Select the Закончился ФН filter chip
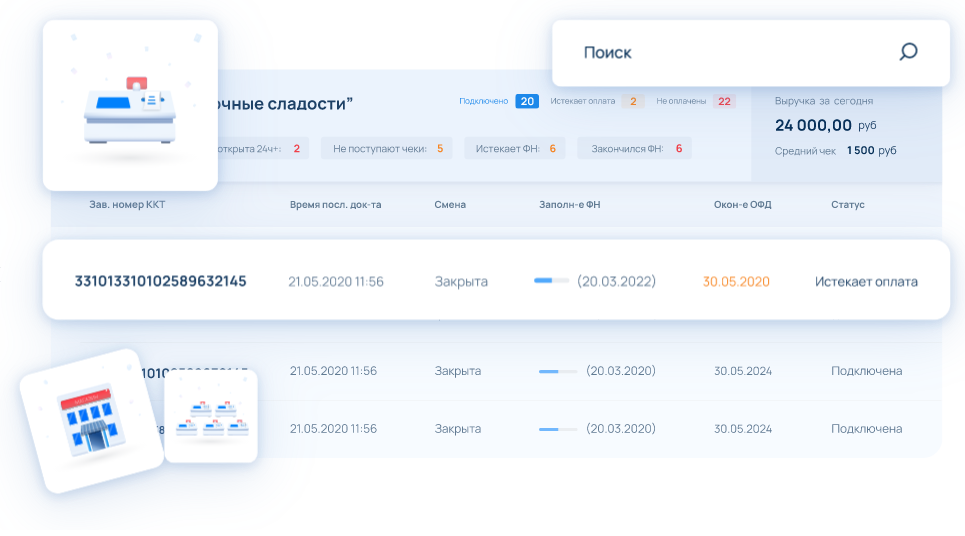 point(635,148)
